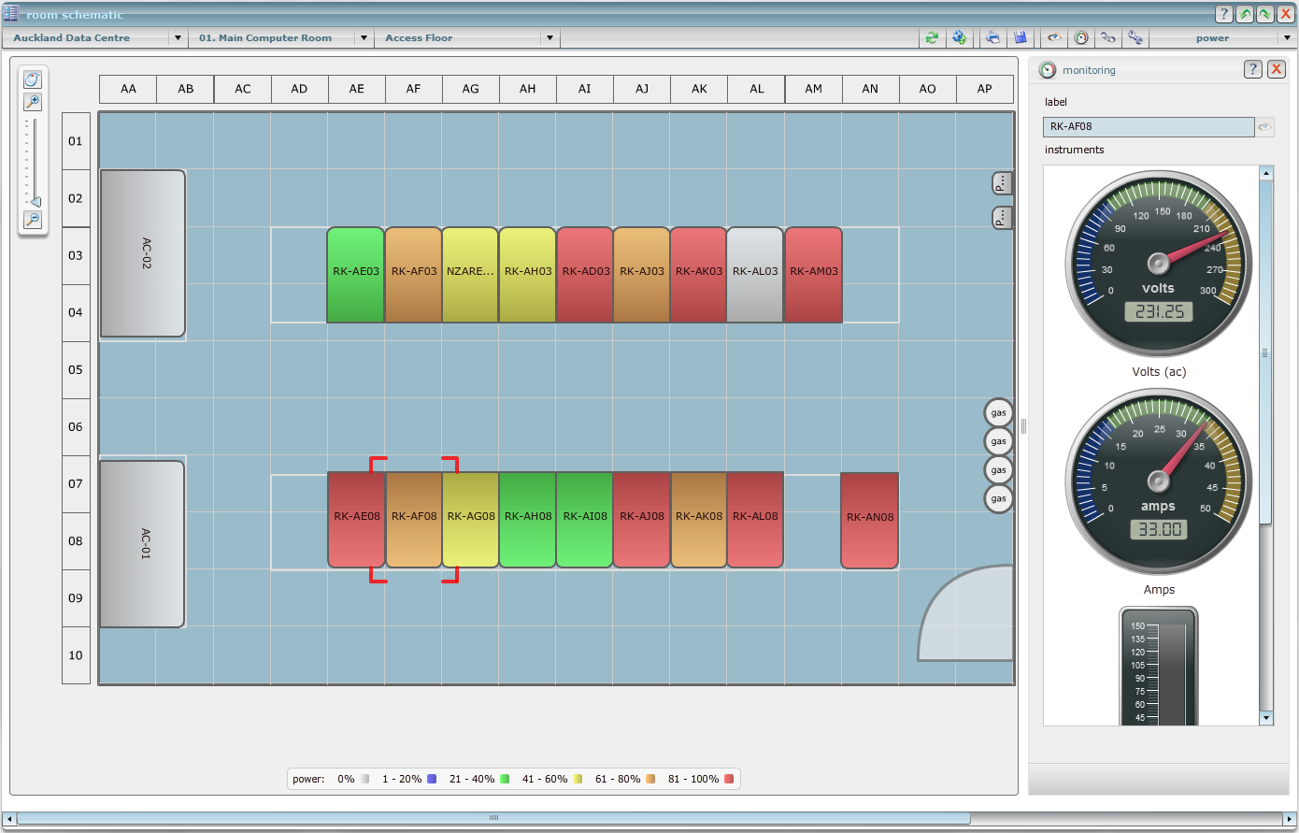Viewport: 1299px width, 833px height.
Task: Click the zoom slider handle
Action: 35,201
